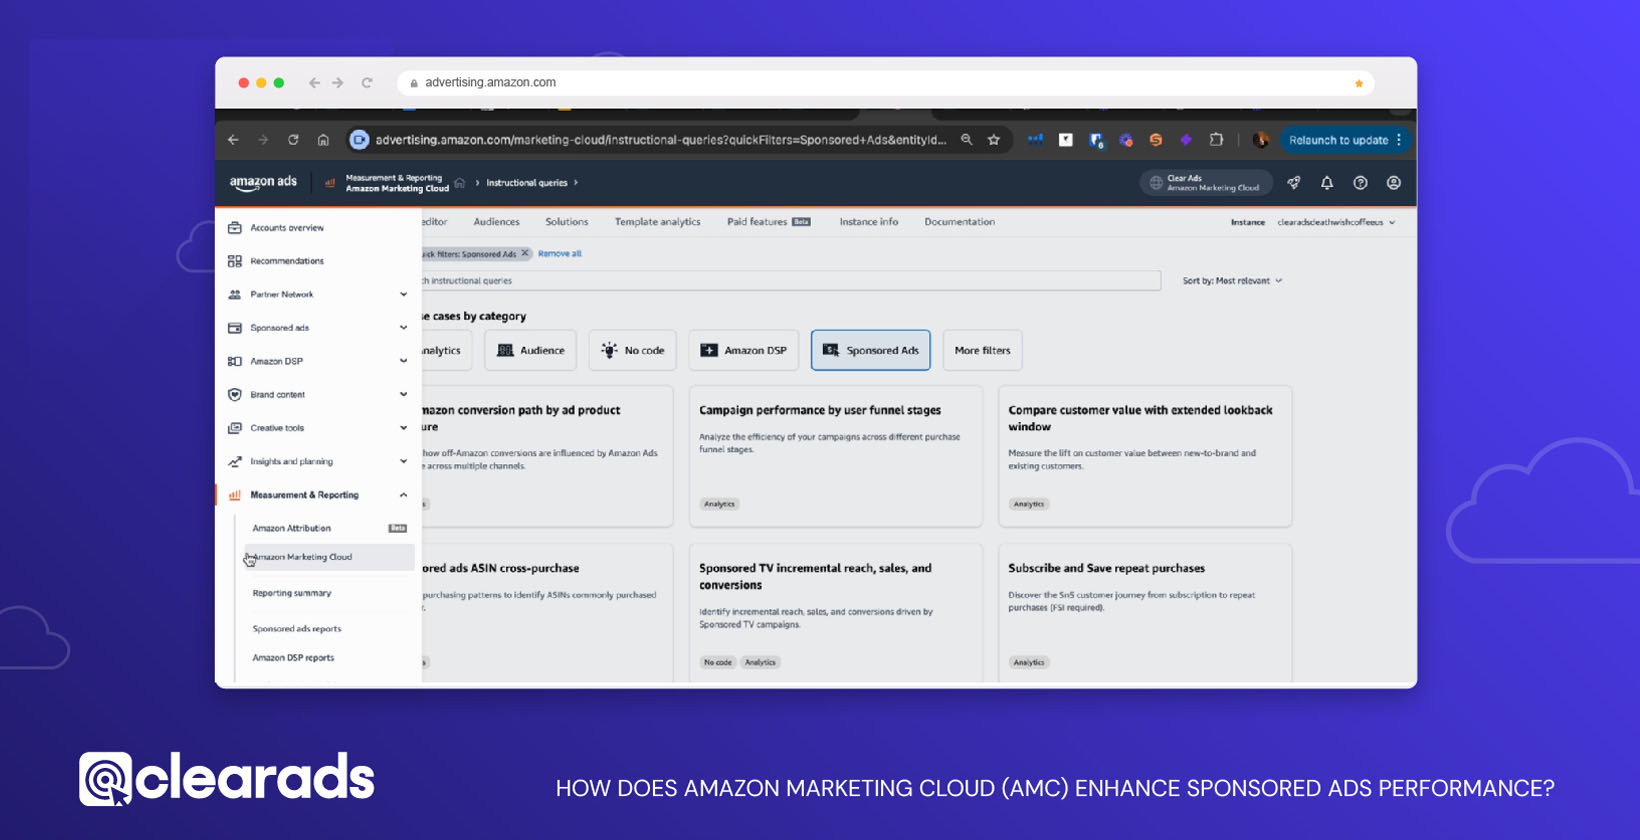
Task: Click the outer advertising.amazon.com address field
Action: [885, 83]
